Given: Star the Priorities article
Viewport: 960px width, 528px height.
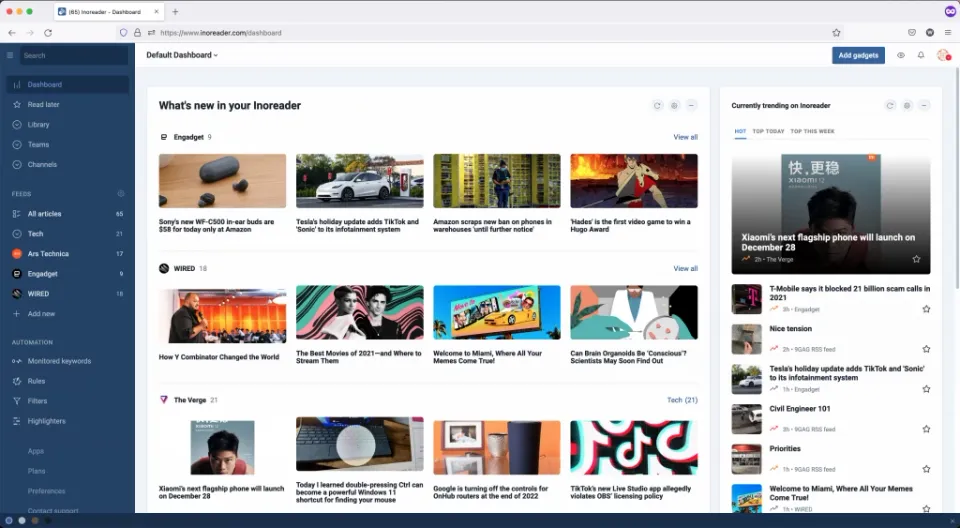Looking at the screenshot, I should point(926,469).
